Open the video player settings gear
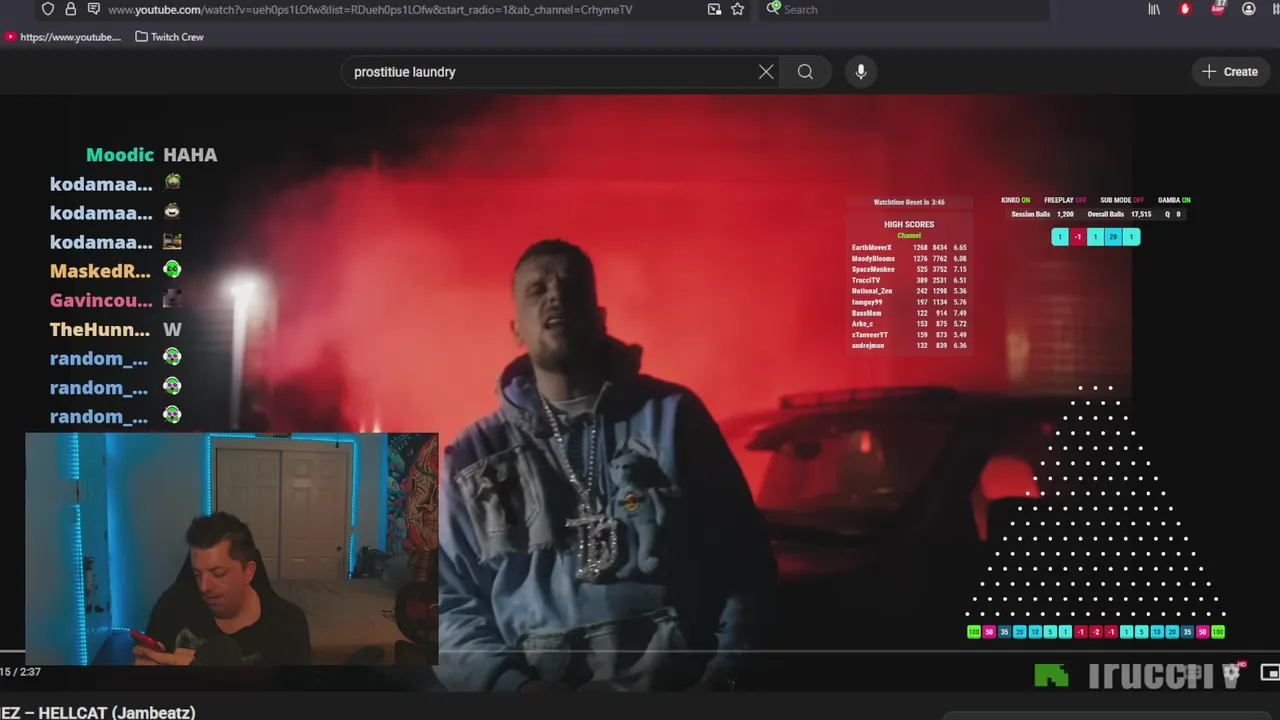This screenshot has width=1280, height=720. (1232, 673)
